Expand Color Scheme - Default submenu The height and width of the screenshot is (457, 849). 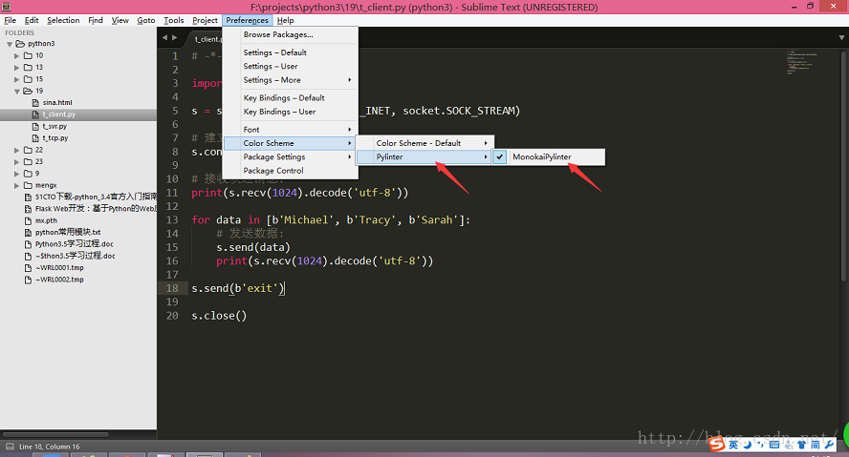click(x=425, y=143)
